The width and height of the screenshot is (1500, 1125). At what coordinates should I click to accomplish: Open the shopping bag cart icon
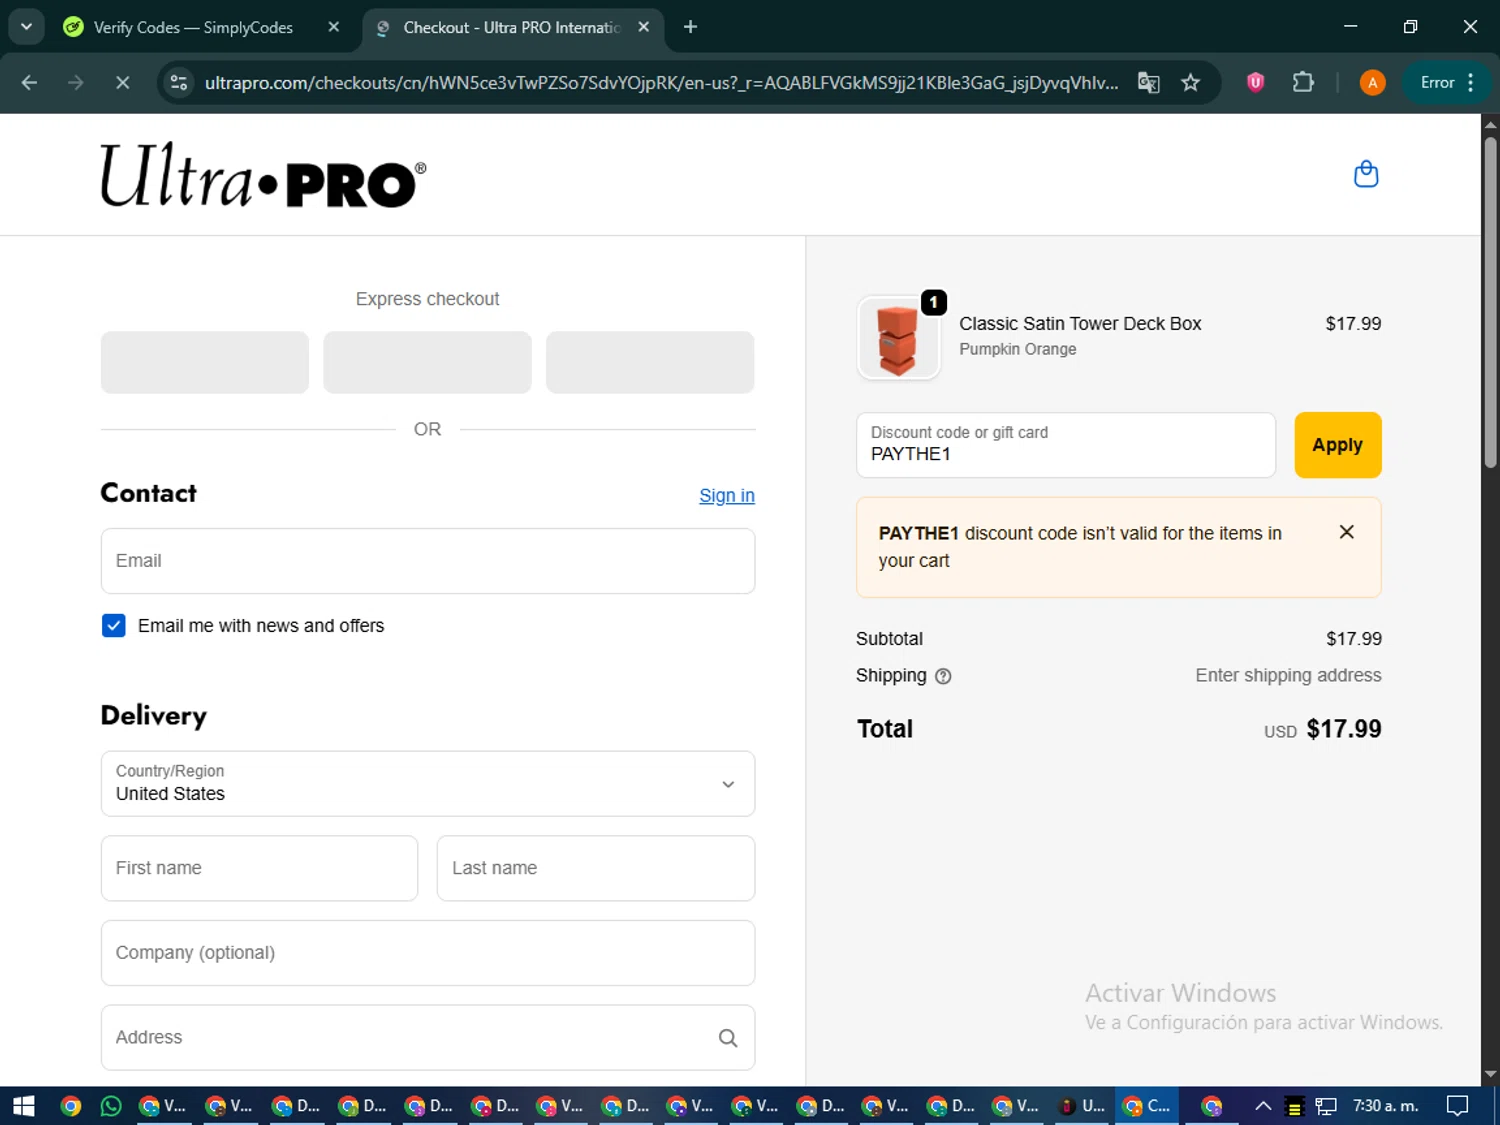pos(1366,174)
